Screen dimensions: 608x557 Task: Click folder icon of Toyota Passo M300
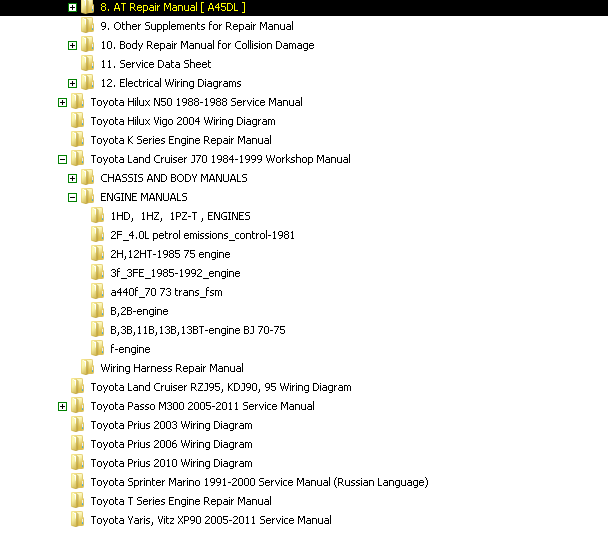pos(78,406)
